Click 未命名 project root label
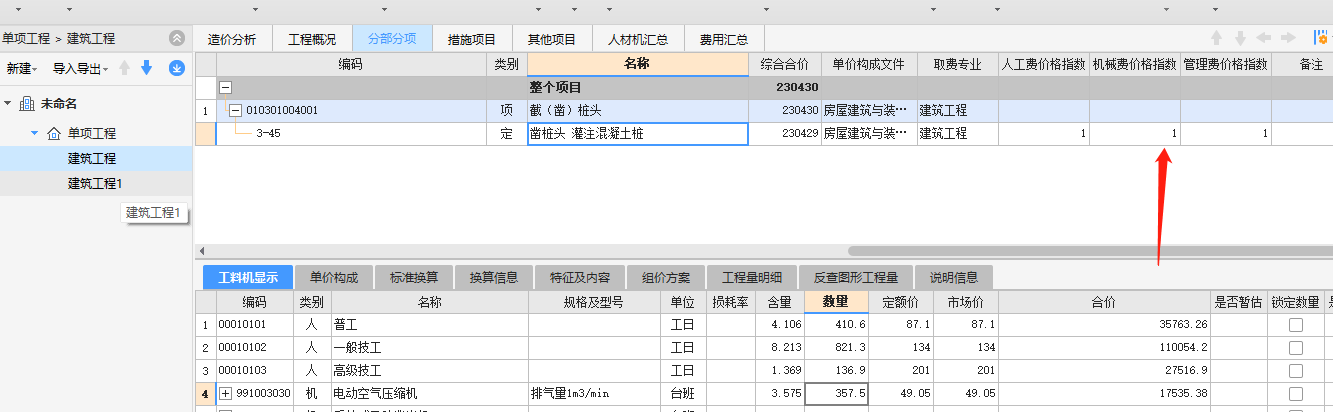The image size is (1333, 412). click(59, 104)
